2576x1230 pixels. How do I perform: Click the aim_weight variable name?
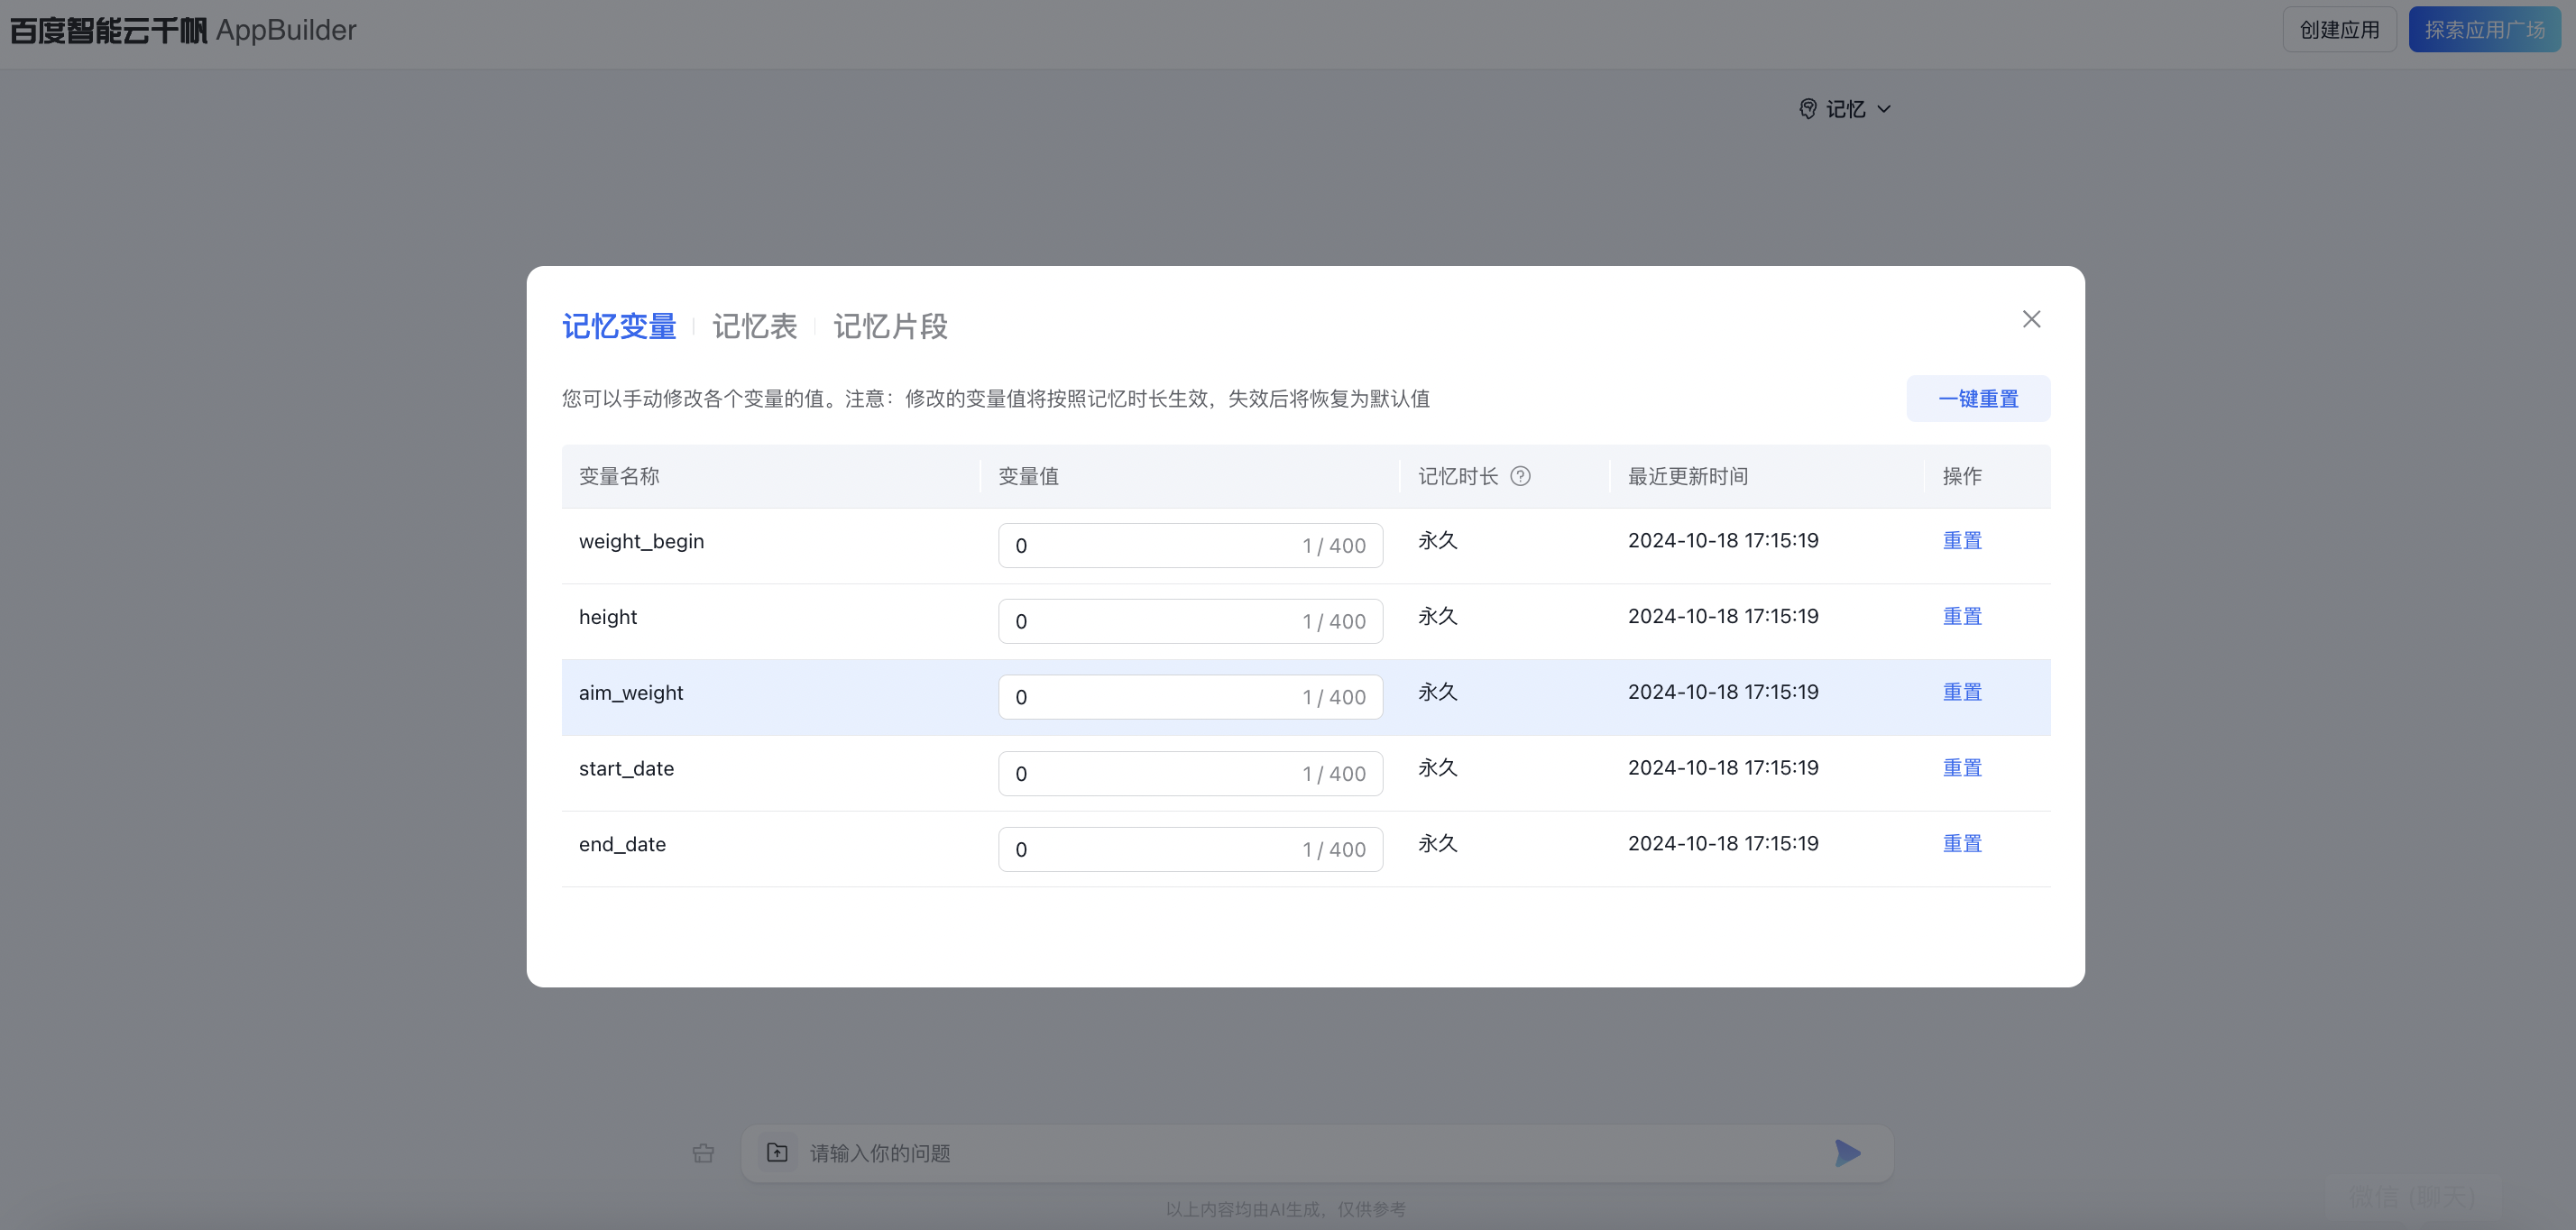(x=631, y=694)
